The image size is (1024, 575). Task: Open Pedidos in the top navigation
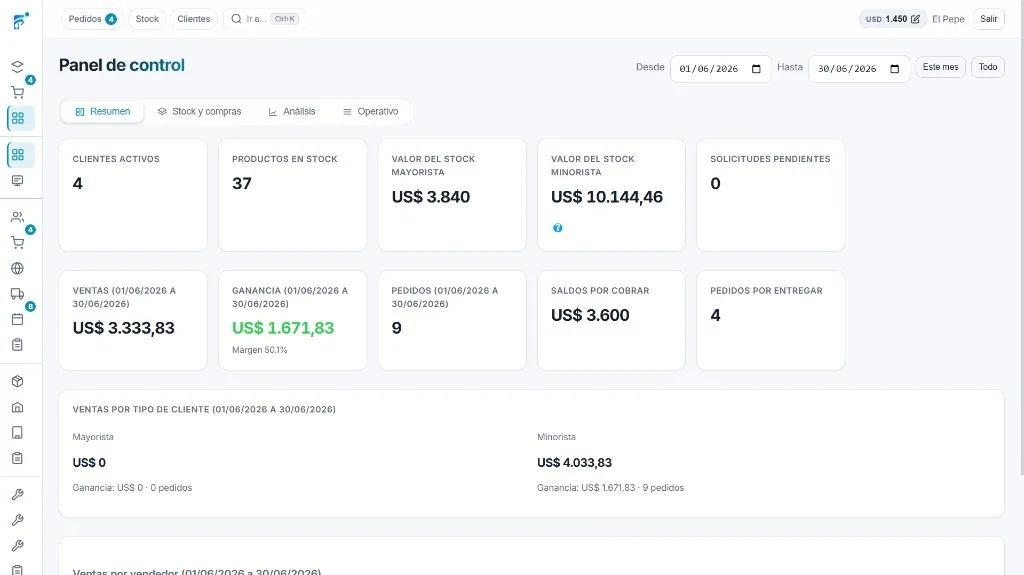[92, 19]
